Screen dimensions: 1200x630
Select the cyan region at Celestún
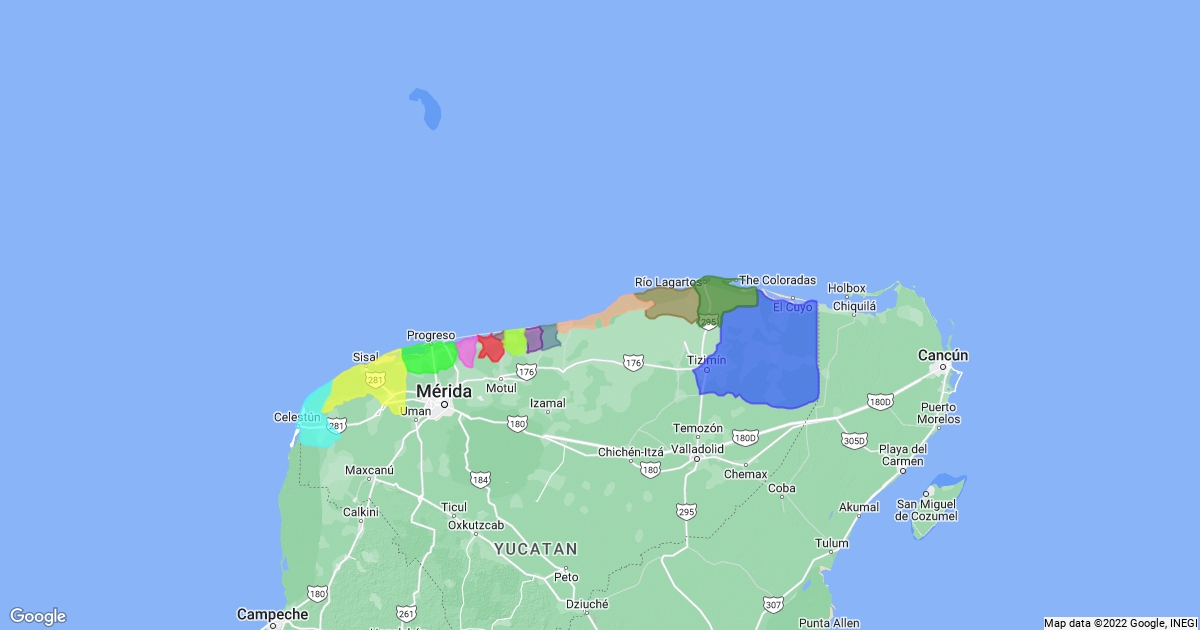[318, 420]
